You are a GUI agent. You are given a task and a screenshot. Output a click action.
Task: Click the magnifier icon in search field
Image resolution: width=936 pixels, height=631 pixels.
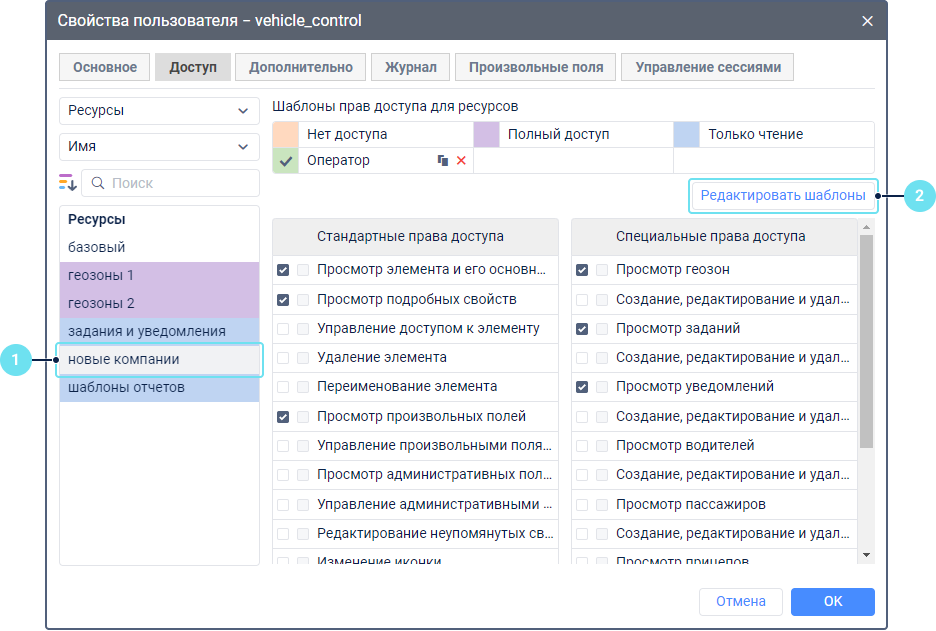98,183
